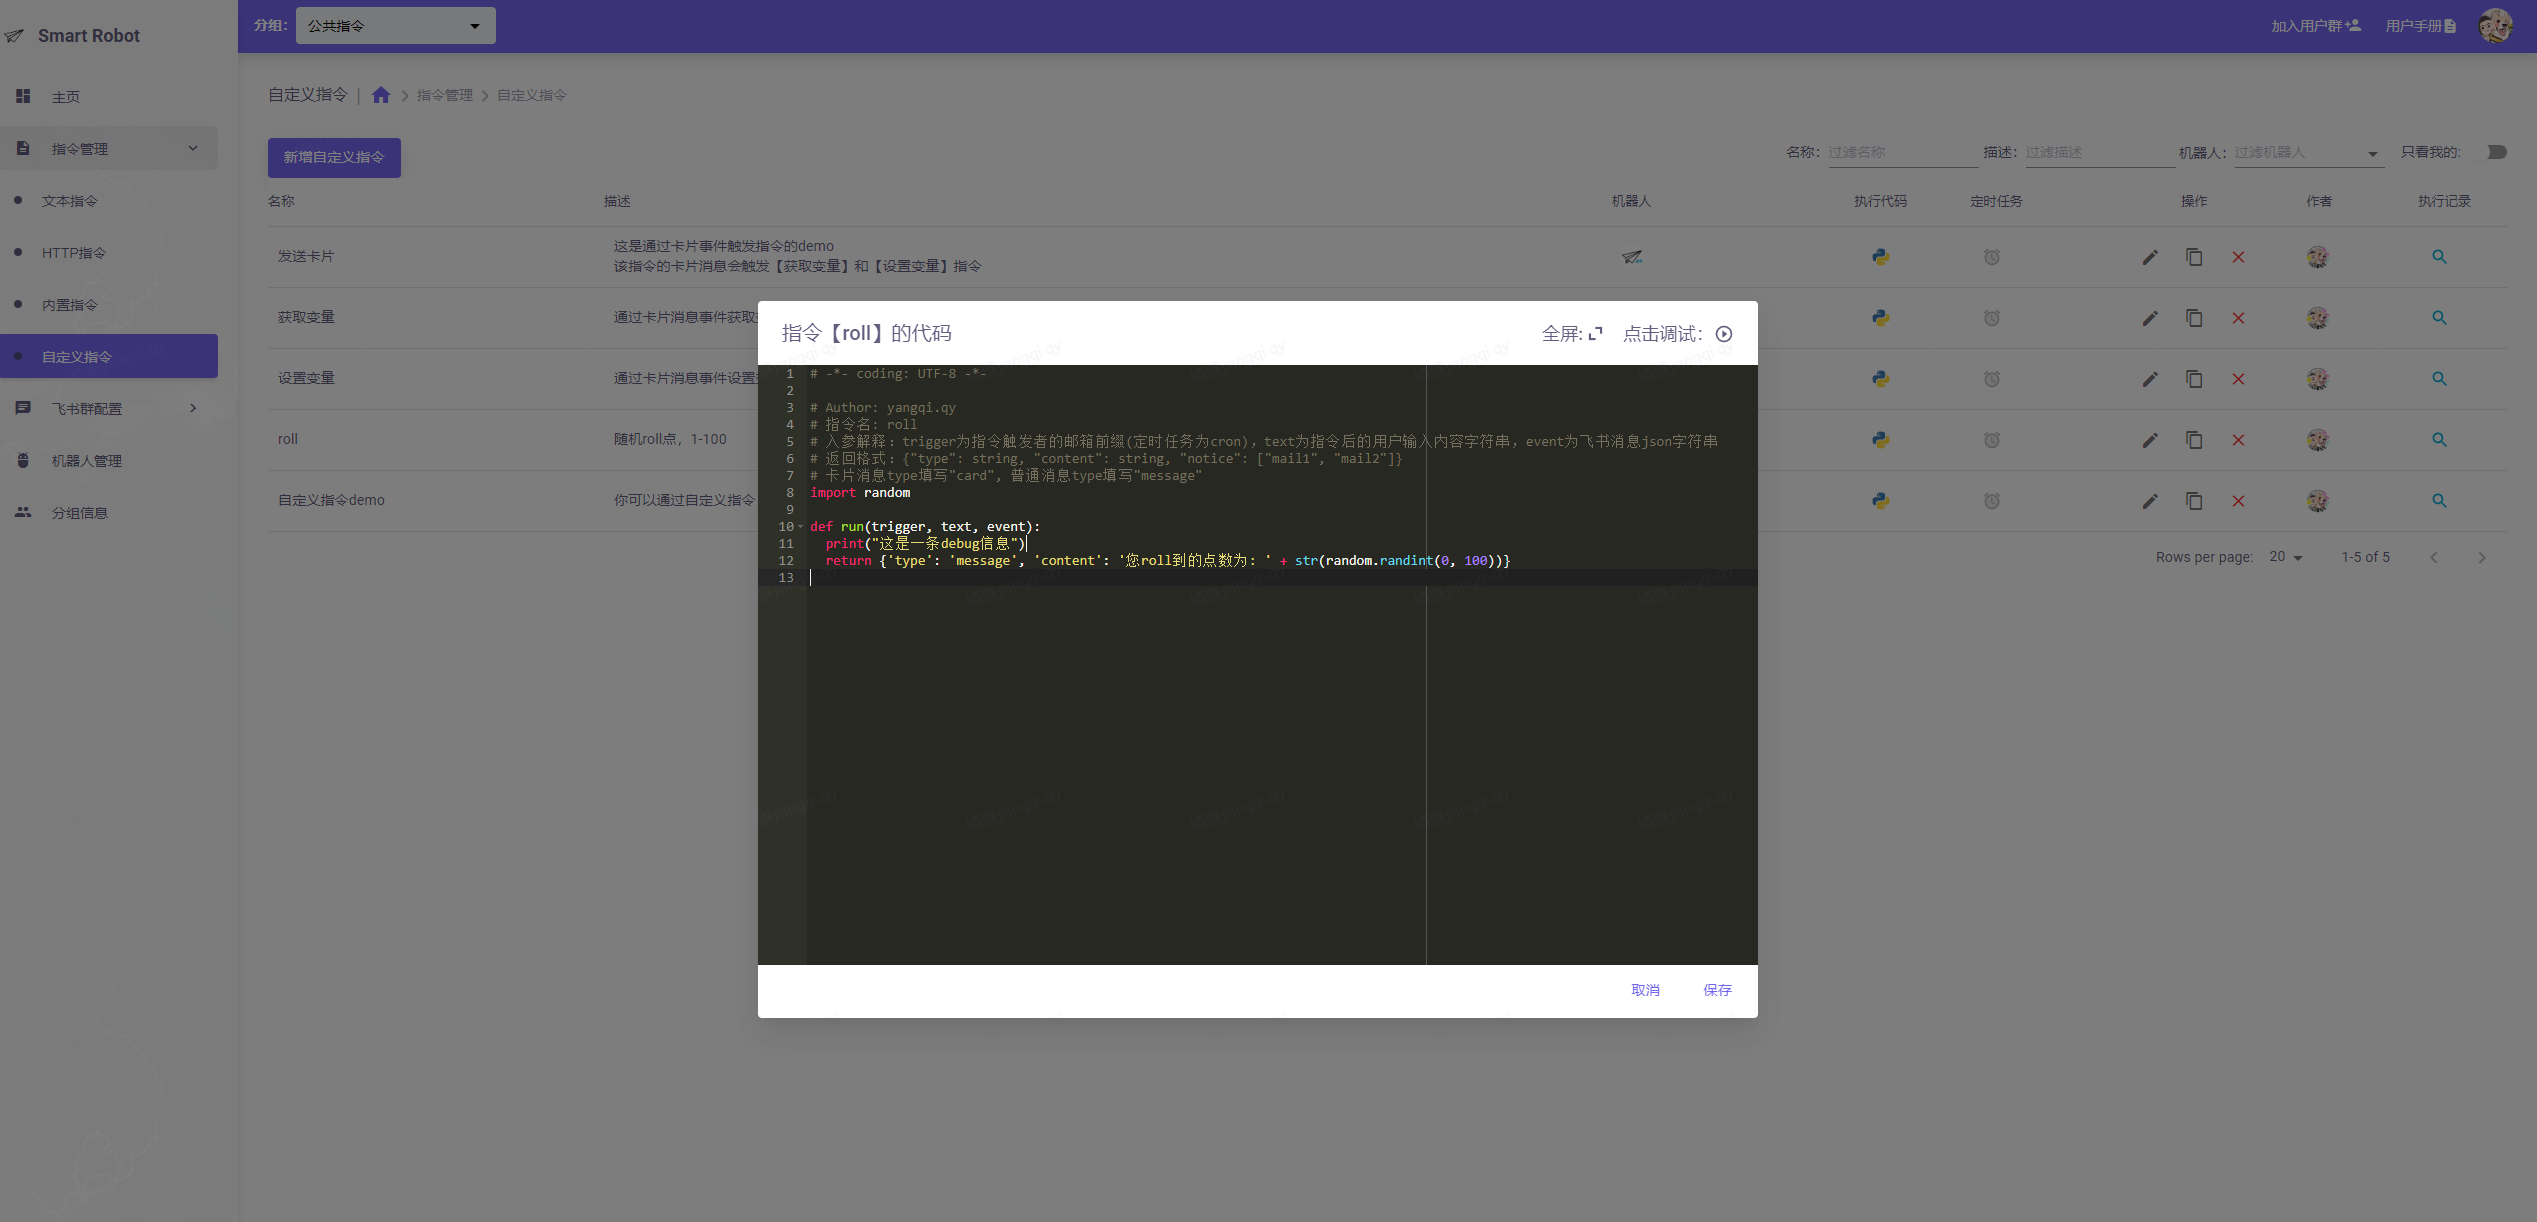Click 取消 to cancel the dialog
The image size is (2537, 1222).
[1645, 990]
